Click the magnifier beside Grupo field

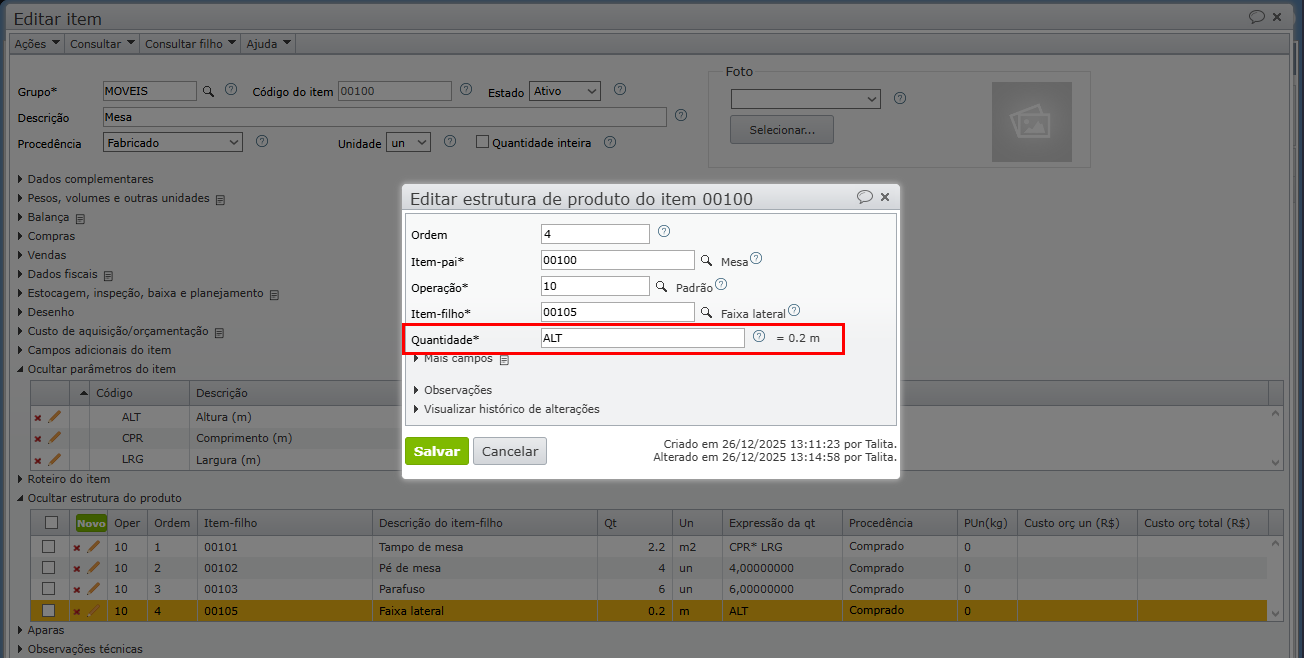tap(209, 91)
